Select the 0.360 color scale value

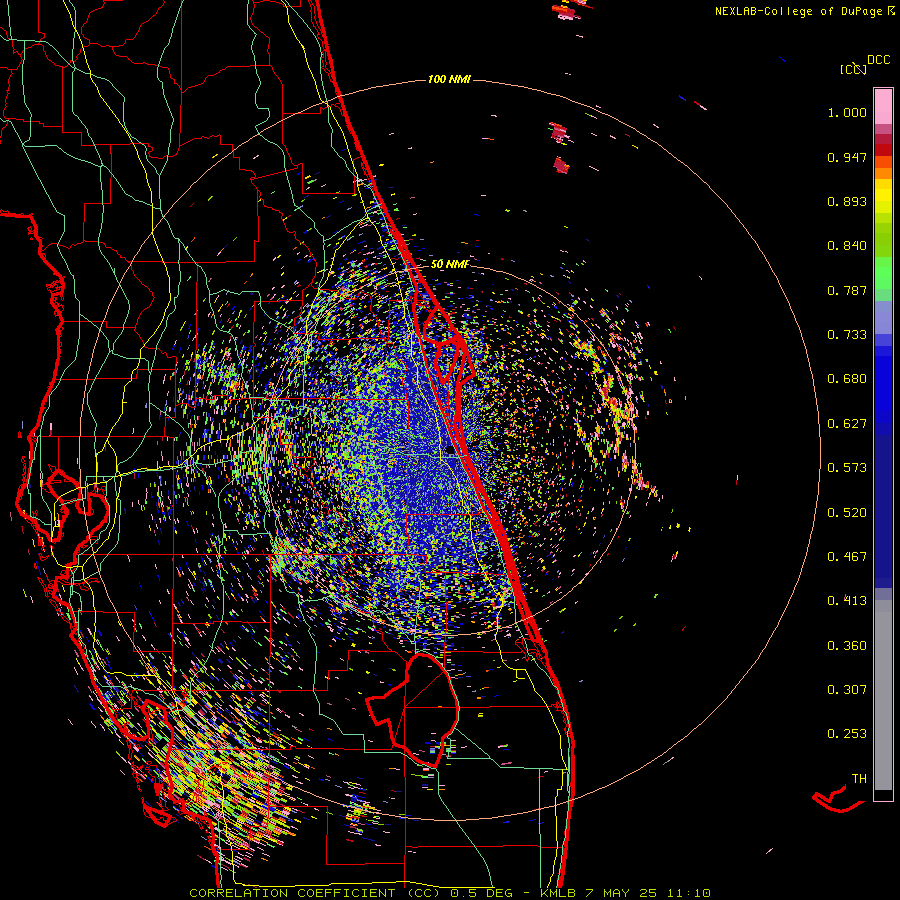point(847,646)
